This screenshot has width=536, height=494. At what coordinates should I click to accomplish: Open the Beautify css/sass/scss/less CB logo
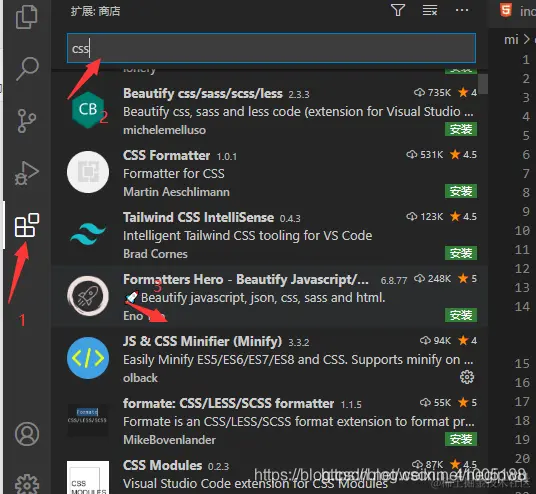click(x=88, y=110)
